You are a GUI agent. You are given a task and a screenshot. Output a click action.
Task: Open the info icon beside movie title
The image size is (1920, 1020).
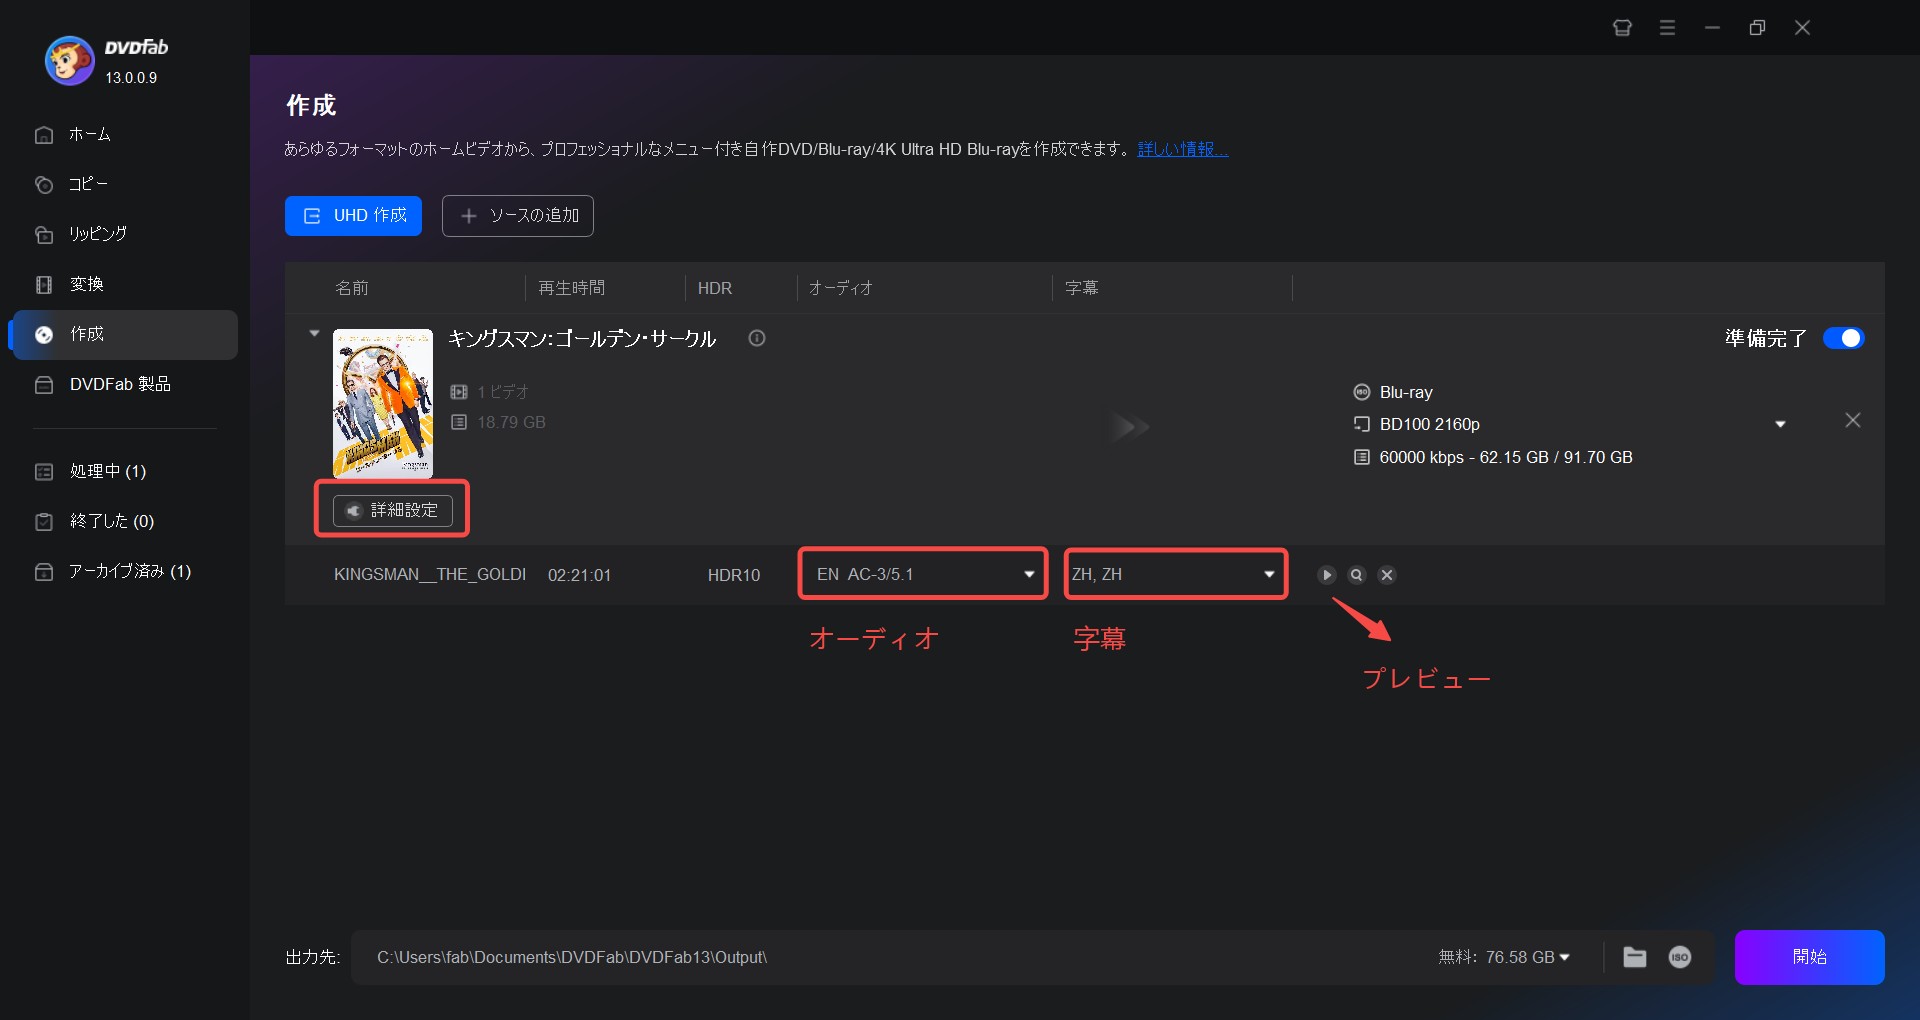tap(757, 338)
